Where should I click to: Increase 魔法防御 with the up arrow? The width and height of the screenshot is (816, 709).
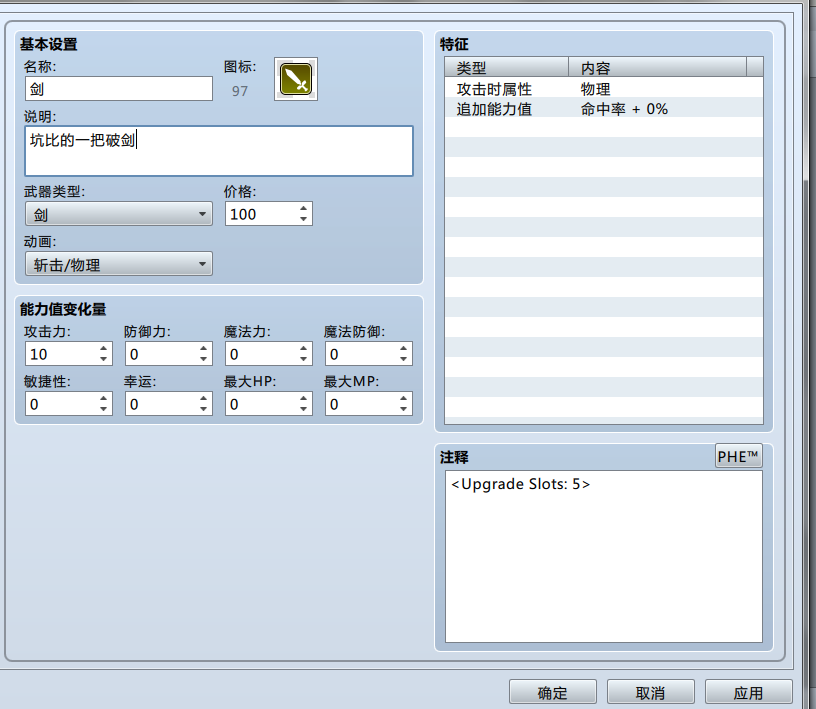tap(403, 348)
